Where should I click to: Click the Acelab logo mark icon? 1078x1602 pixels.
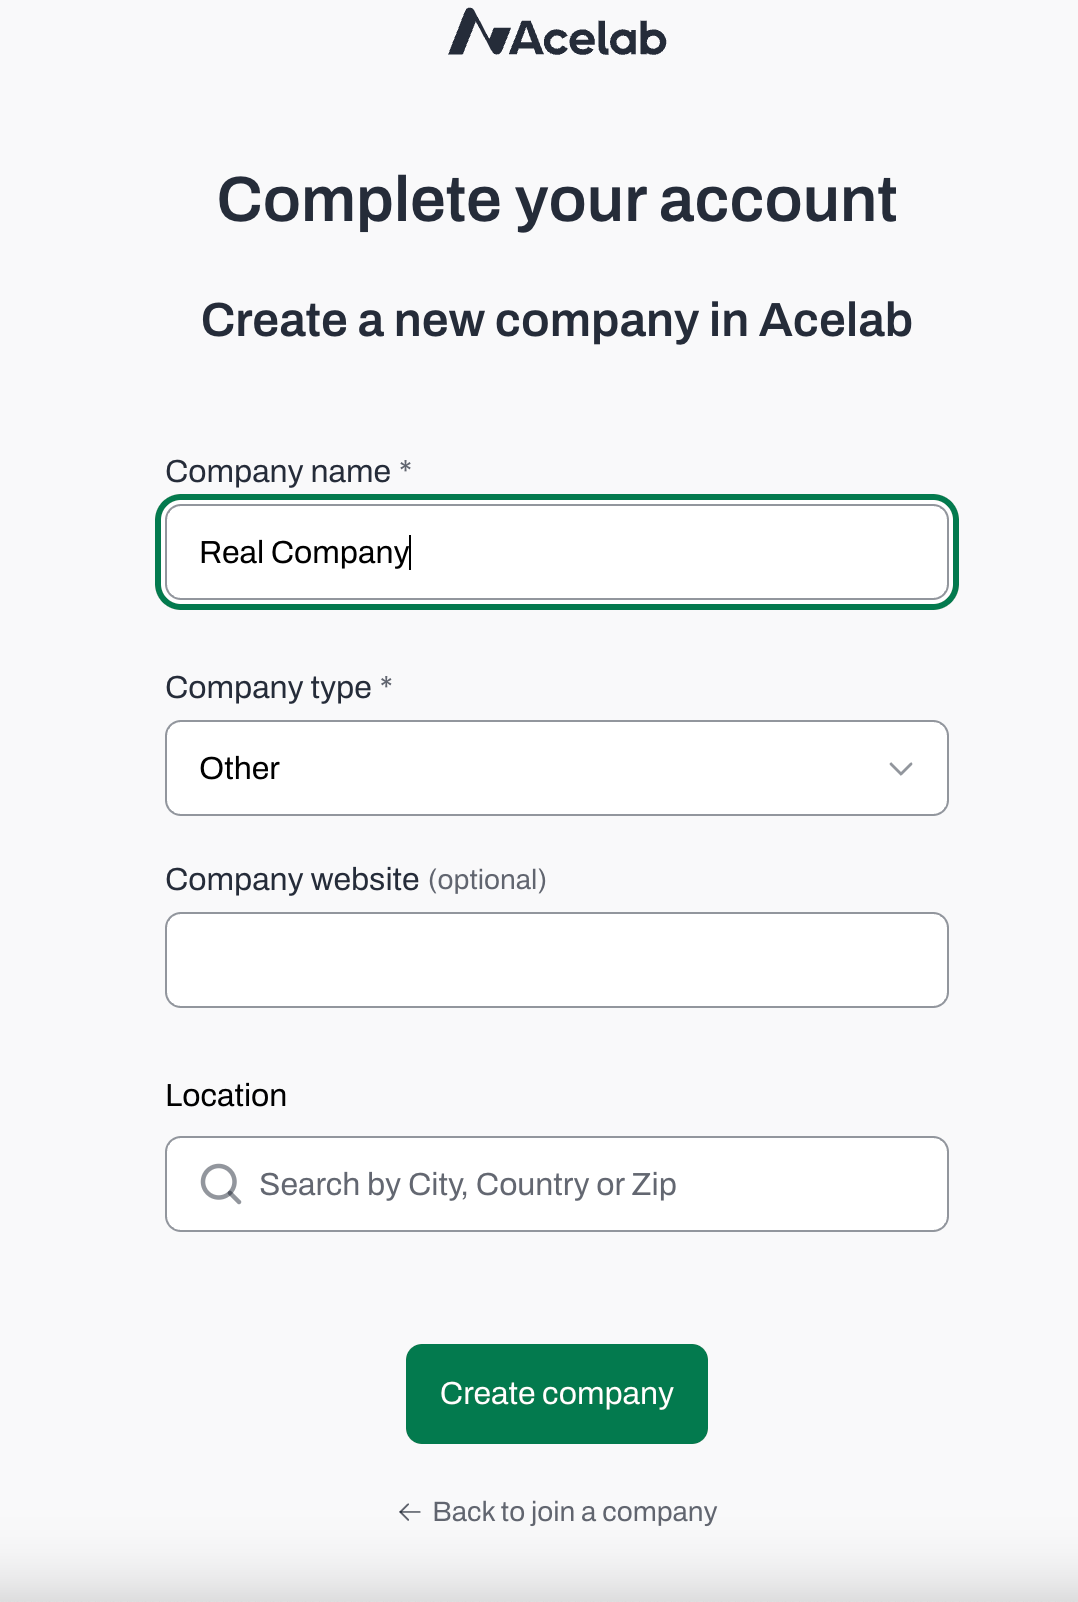point(480,31)
